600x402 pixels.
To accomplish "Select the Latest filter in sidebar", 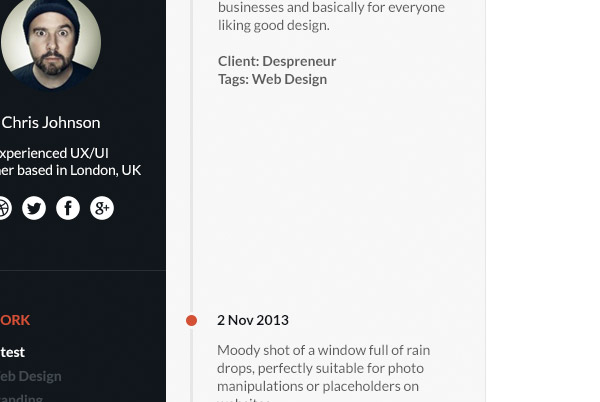I will coord(13,352).
